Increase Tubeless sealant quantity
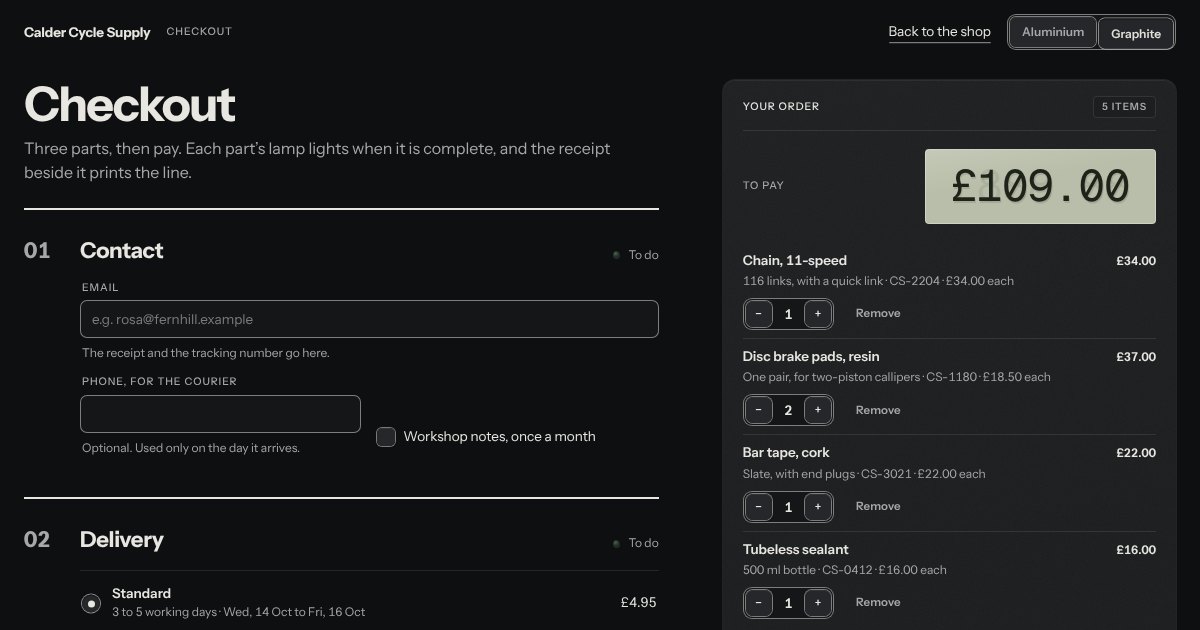The width and height of the screenshot is (1200, 630). click(818, 603)
